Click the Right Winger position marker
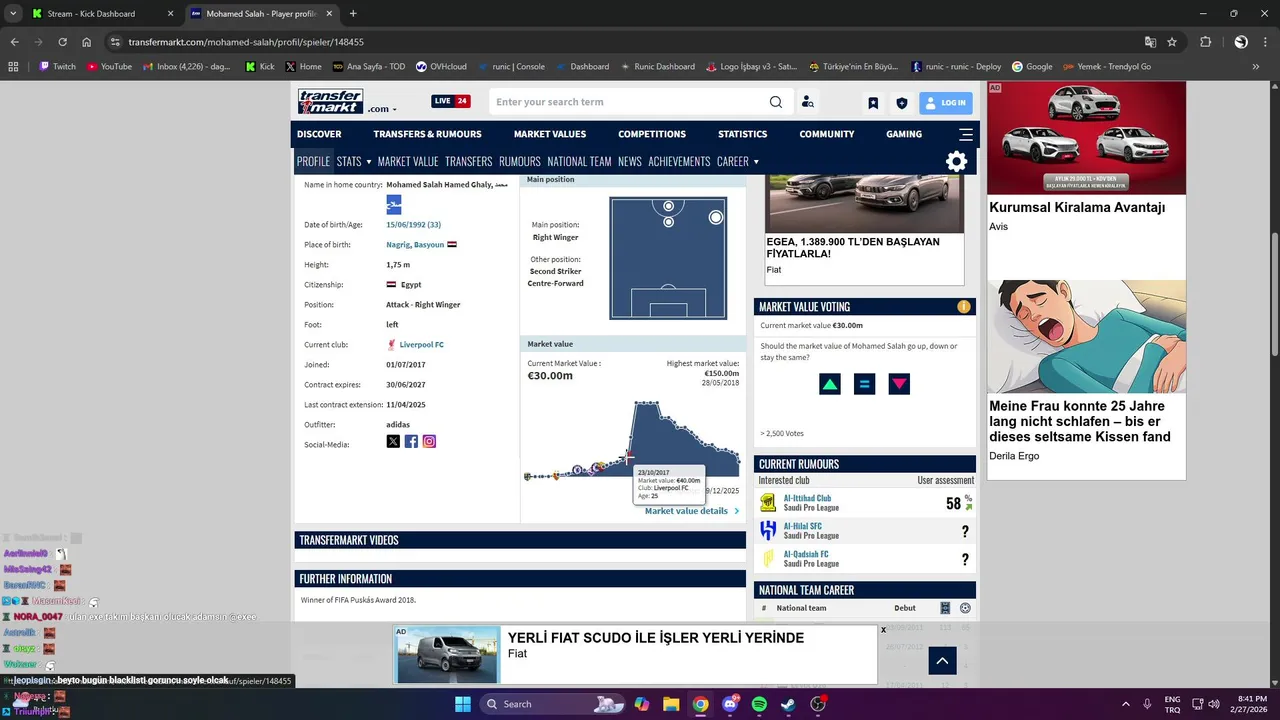The image size is (1280, 720). pos(716,217)
